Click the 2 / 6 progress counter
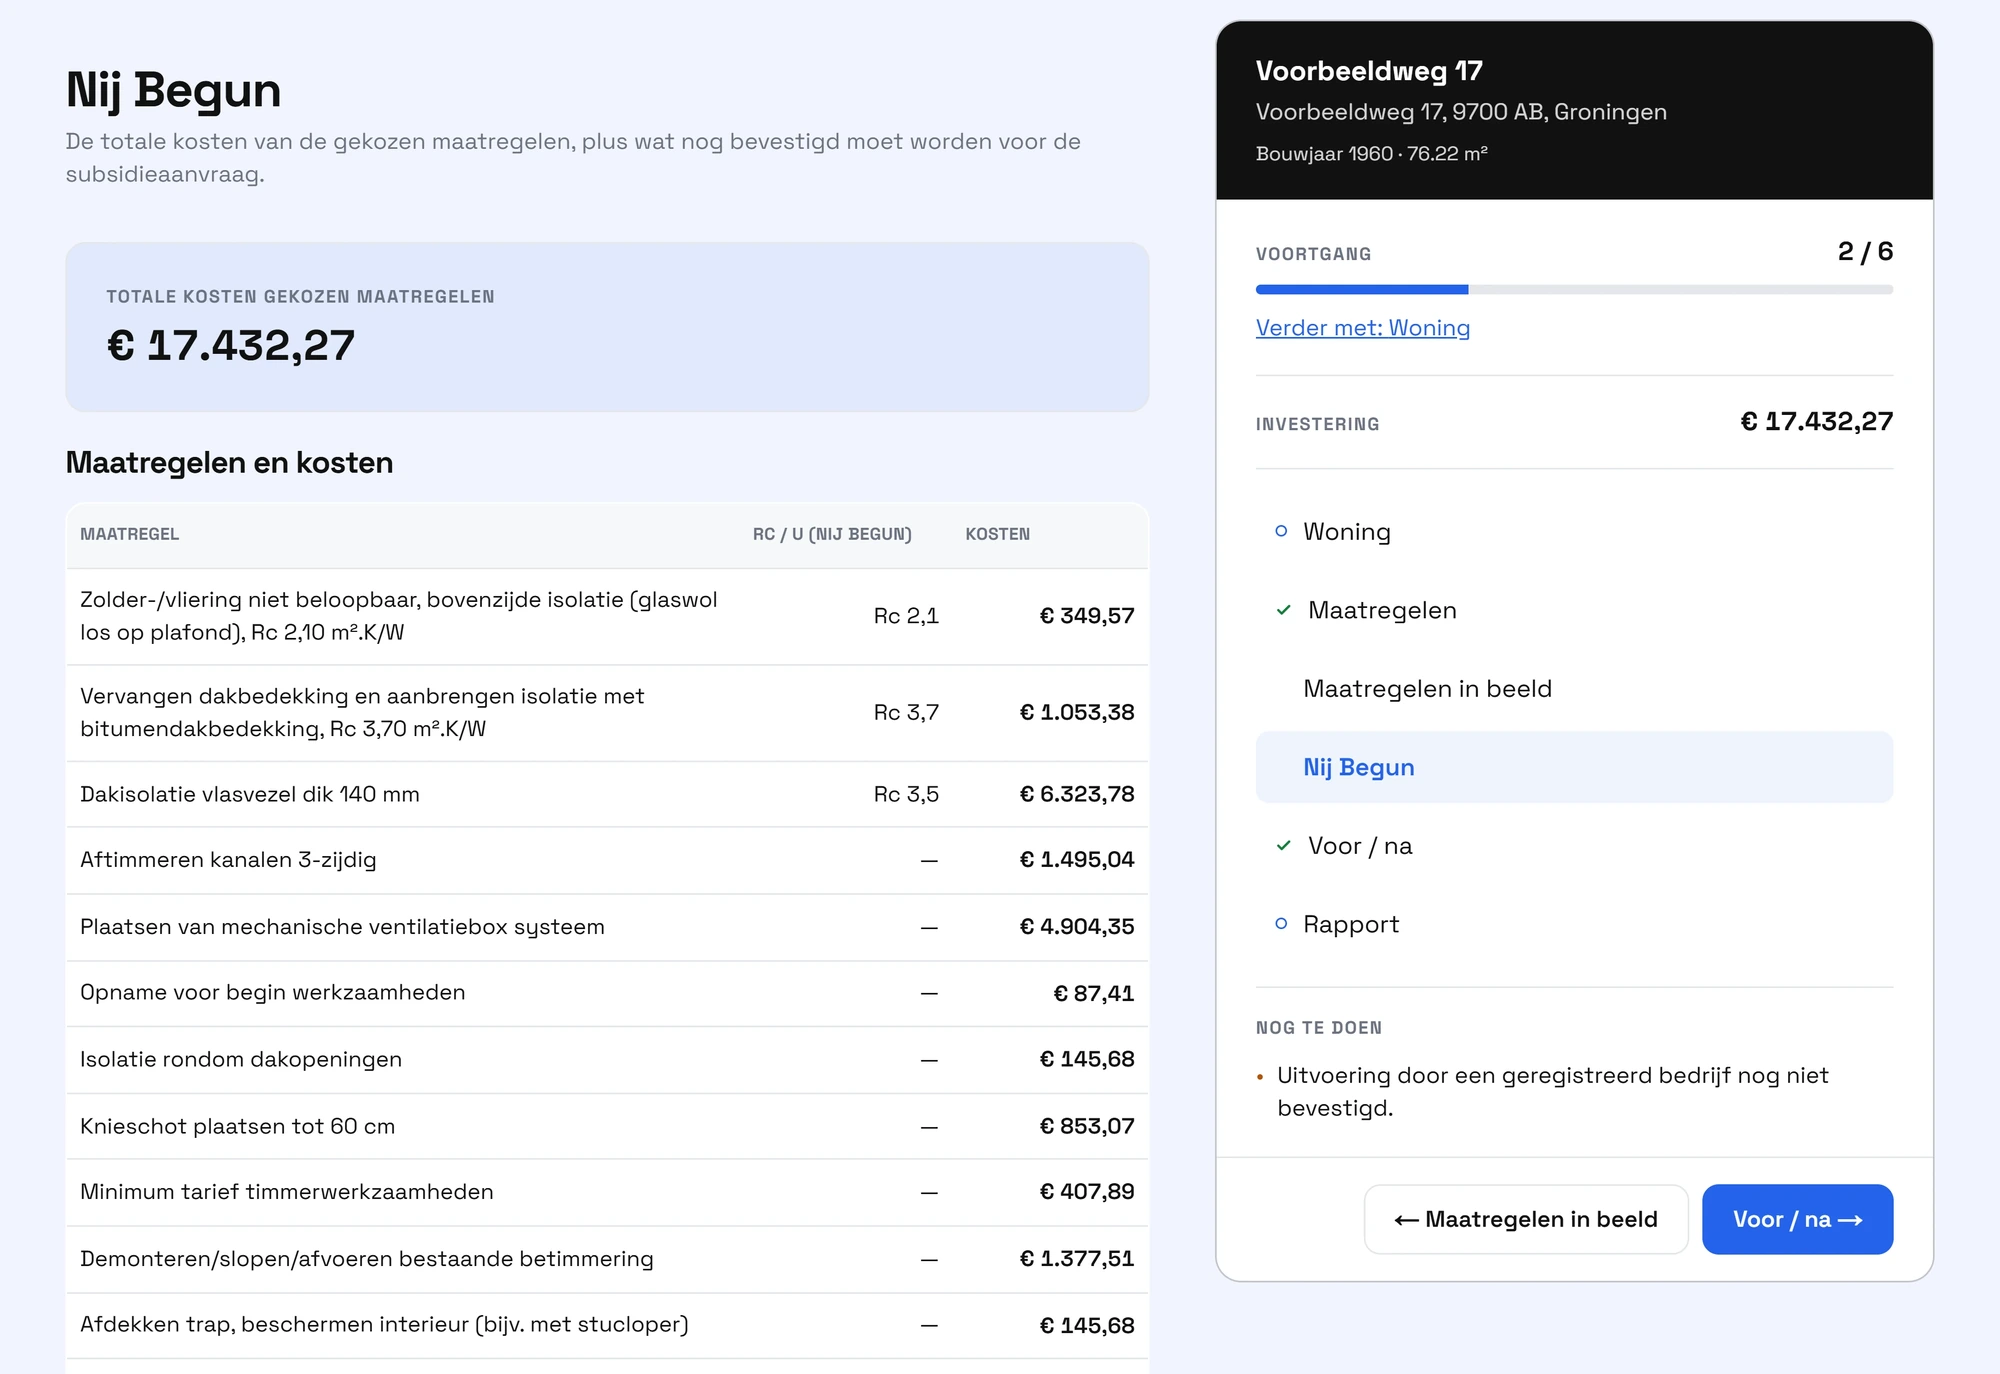This screenshot has width=2000, height=1374. click(x=1865, y=251)
